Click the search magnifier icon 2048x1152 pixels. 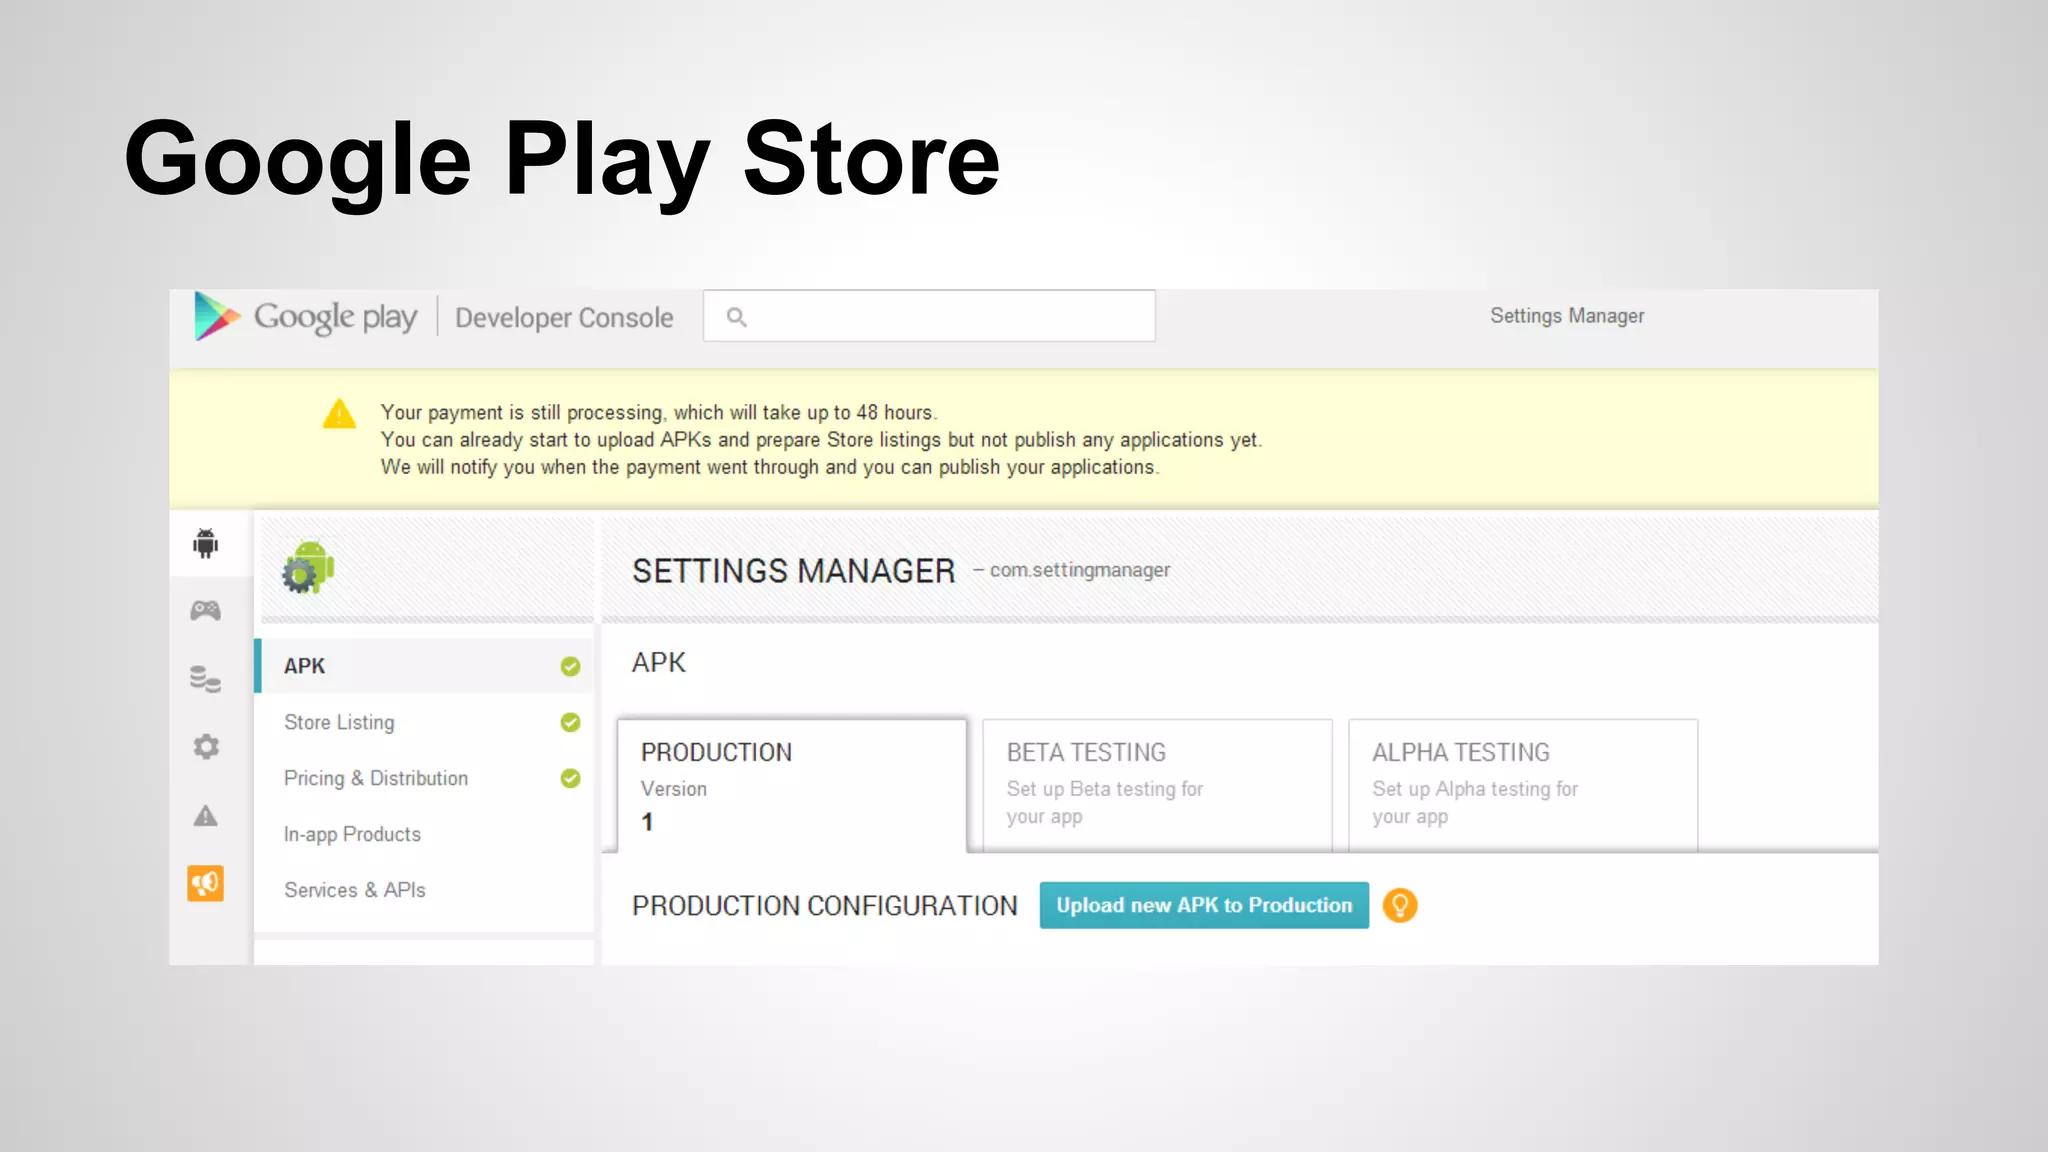pyautogui.click(x=737, y=317)
